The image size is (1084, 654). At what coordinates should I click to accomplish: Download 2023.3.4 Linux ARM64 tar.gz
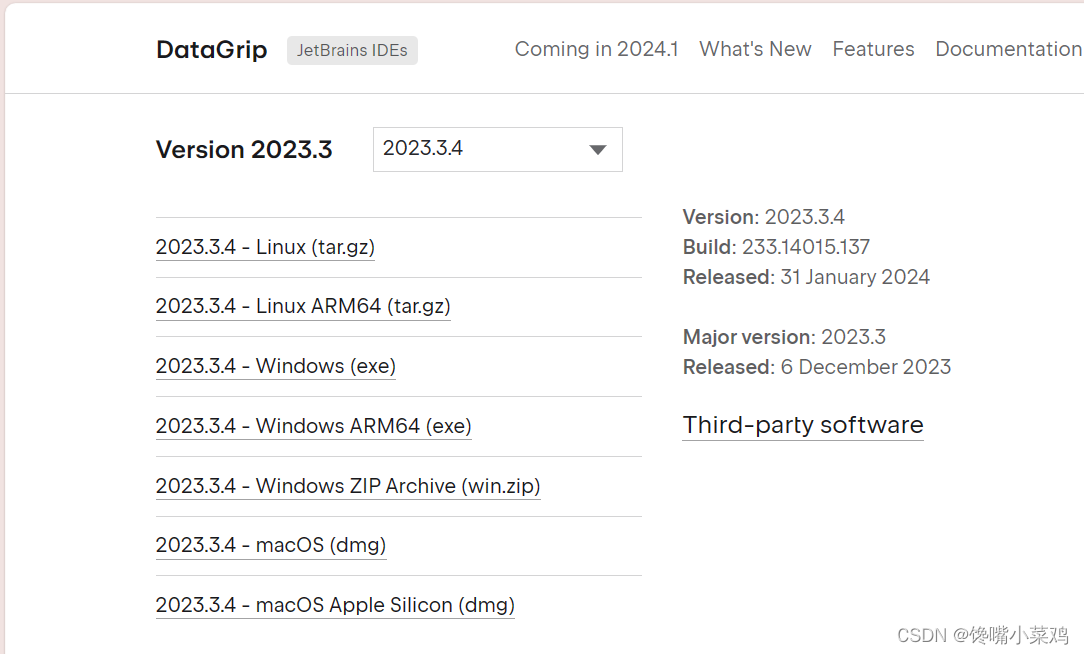pyautogui.click(x=303, y=306)
